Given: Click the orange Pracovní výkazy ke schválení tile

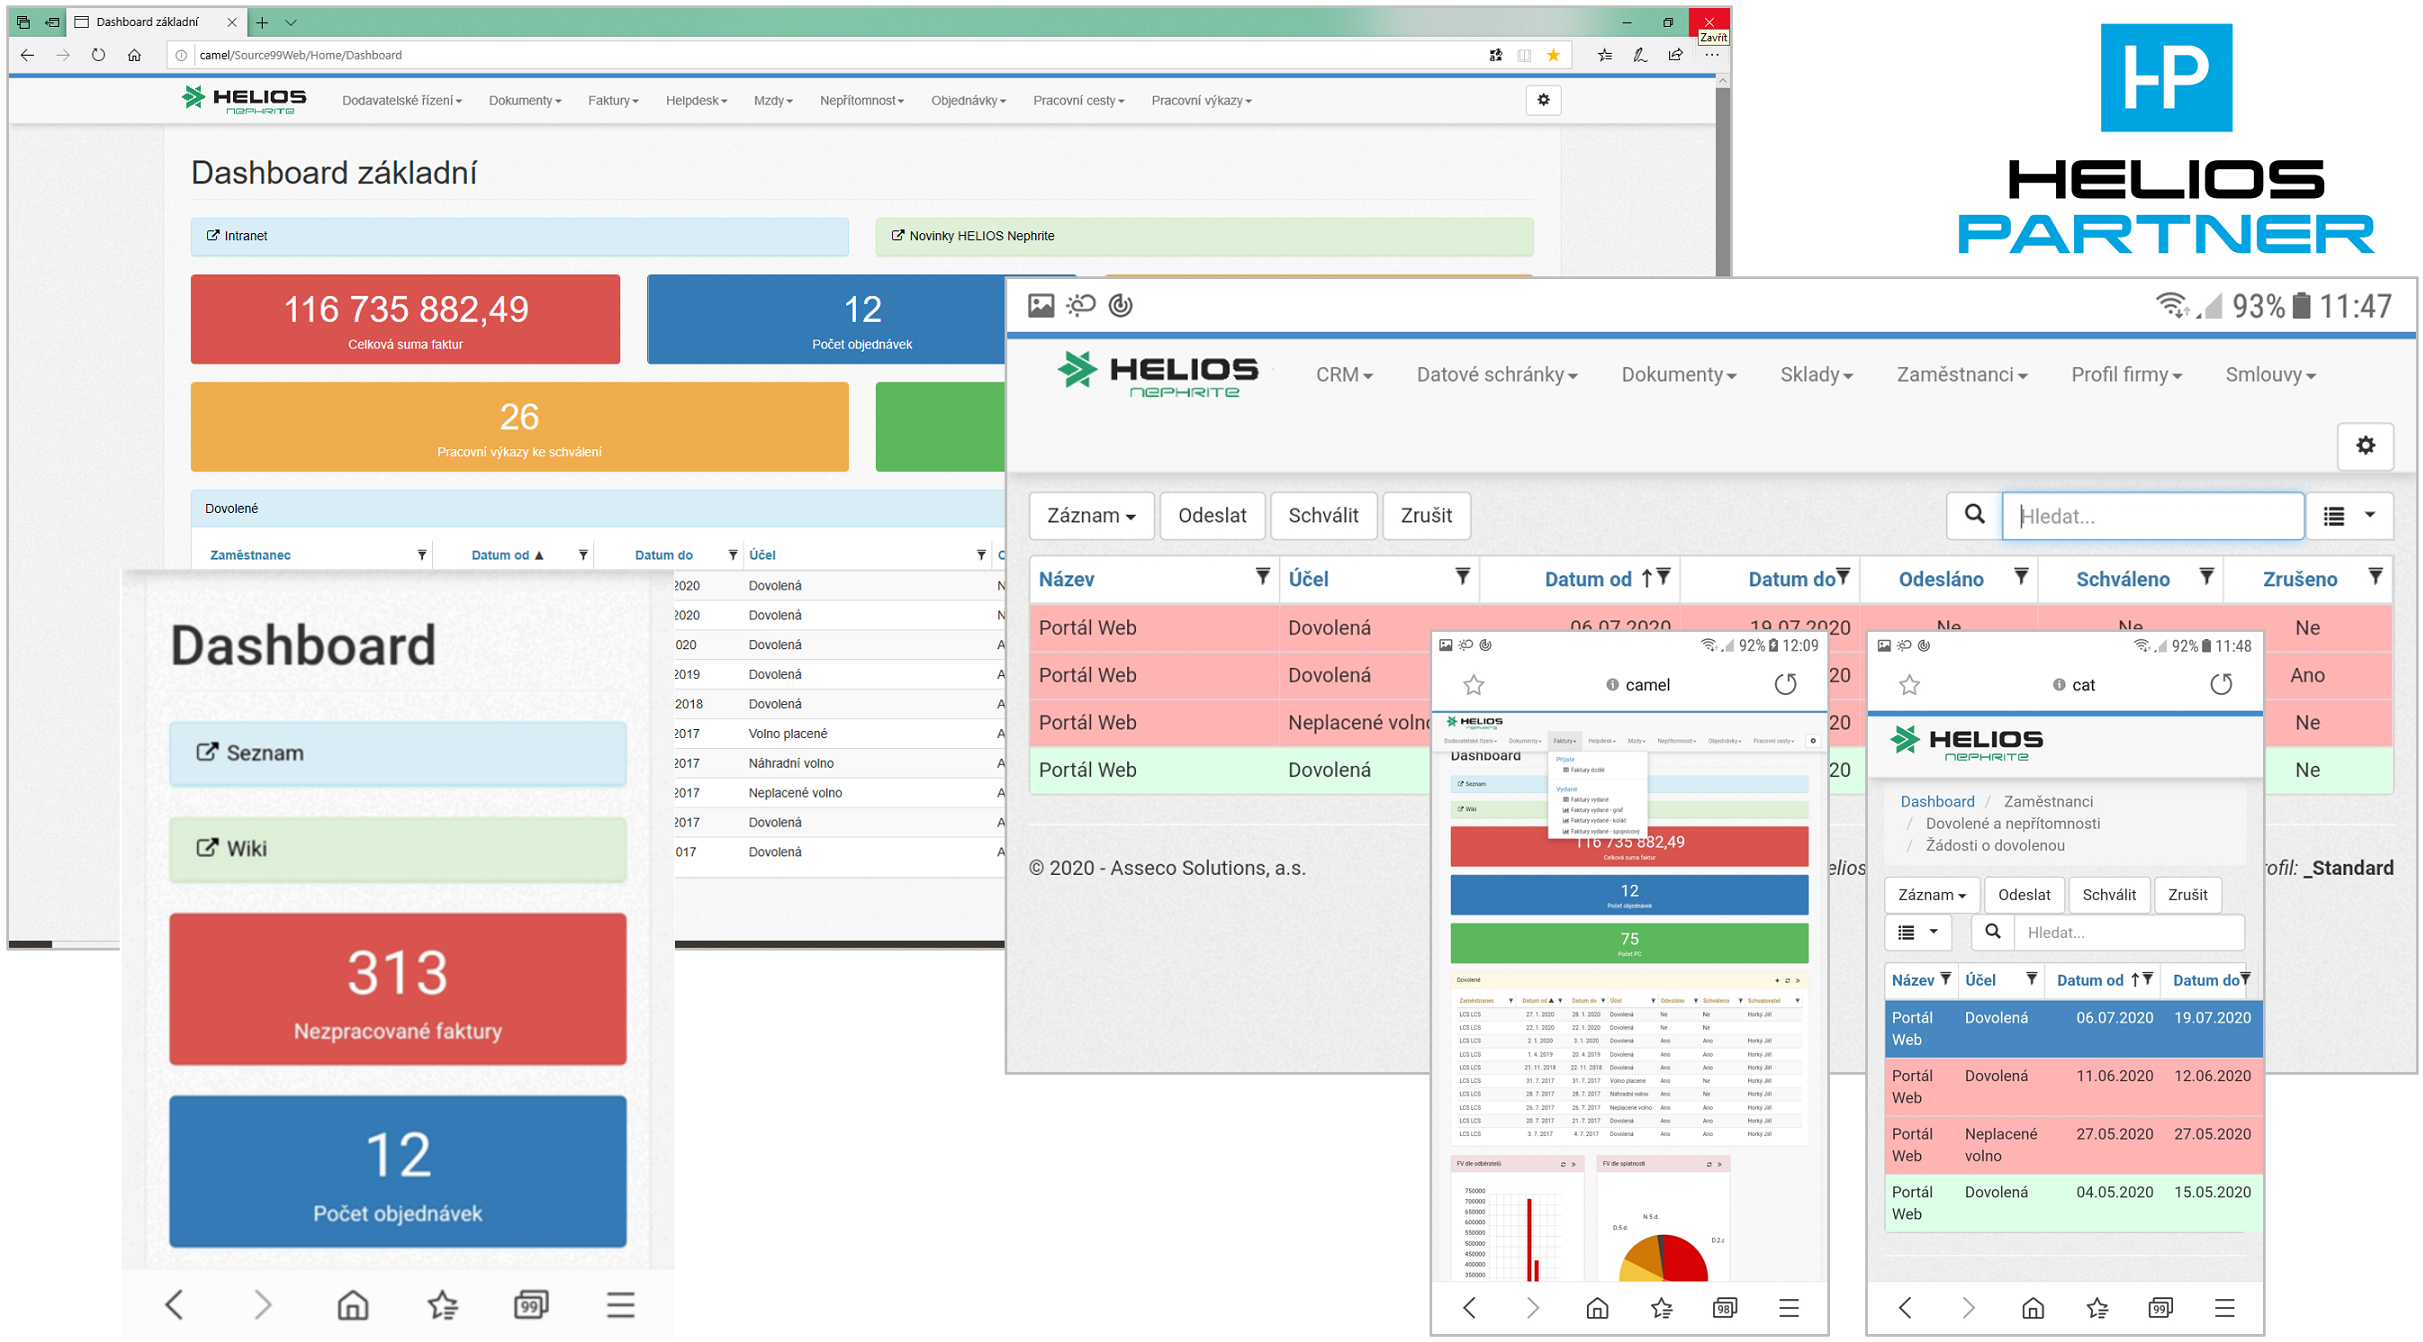Looking at the screenshot, I should coord(519,427).
